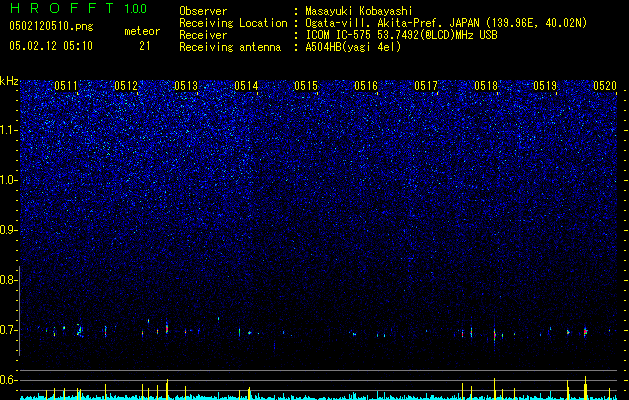Click the 0.7 kHz axis label
This screenshot has width=629, height=400.
(8, 330)
